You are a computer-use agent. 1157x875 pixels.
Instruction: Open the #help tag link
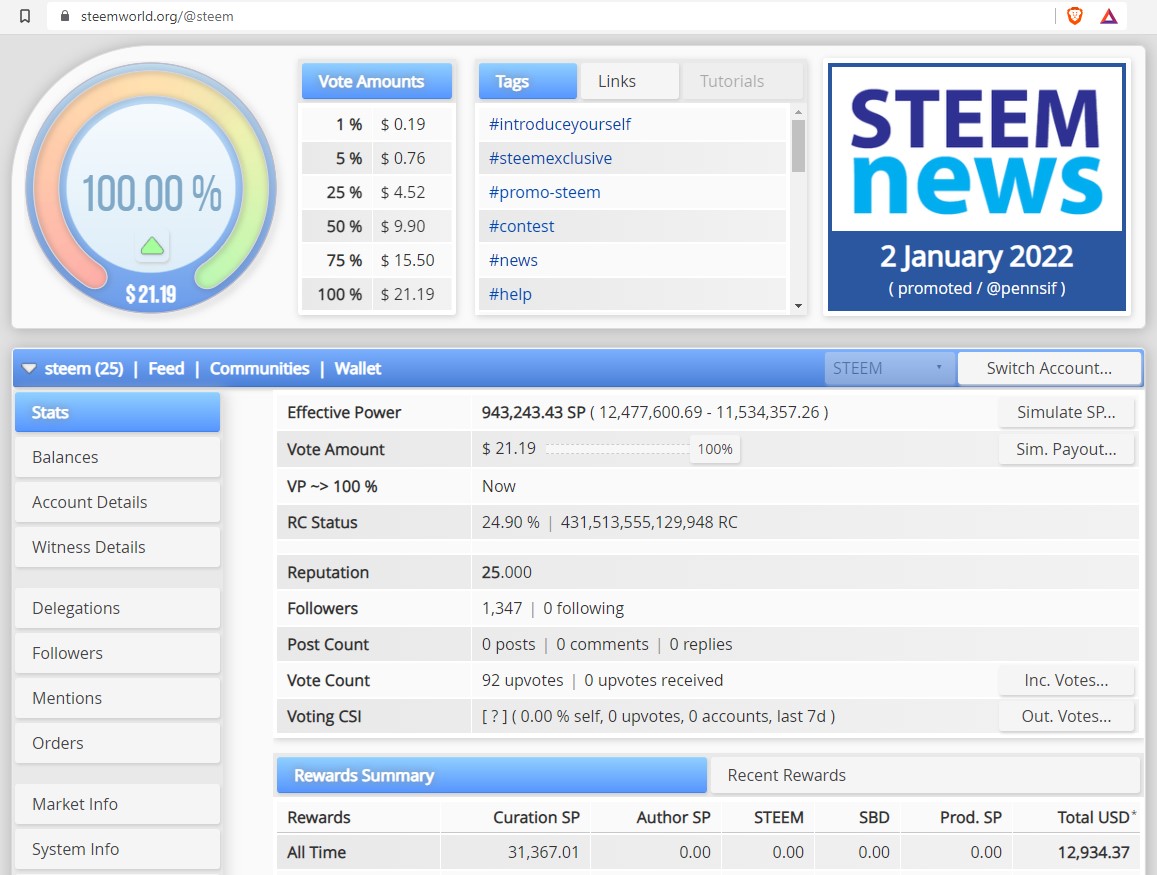511,294
